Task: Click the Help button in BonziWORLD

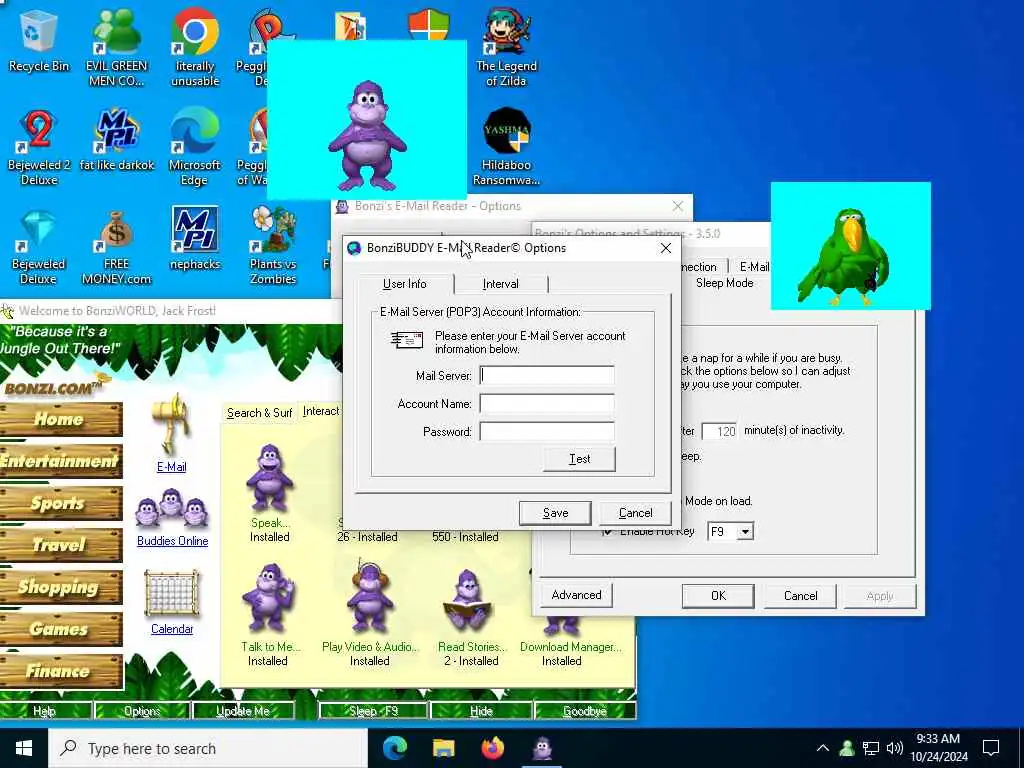Action: coord(44,711)
